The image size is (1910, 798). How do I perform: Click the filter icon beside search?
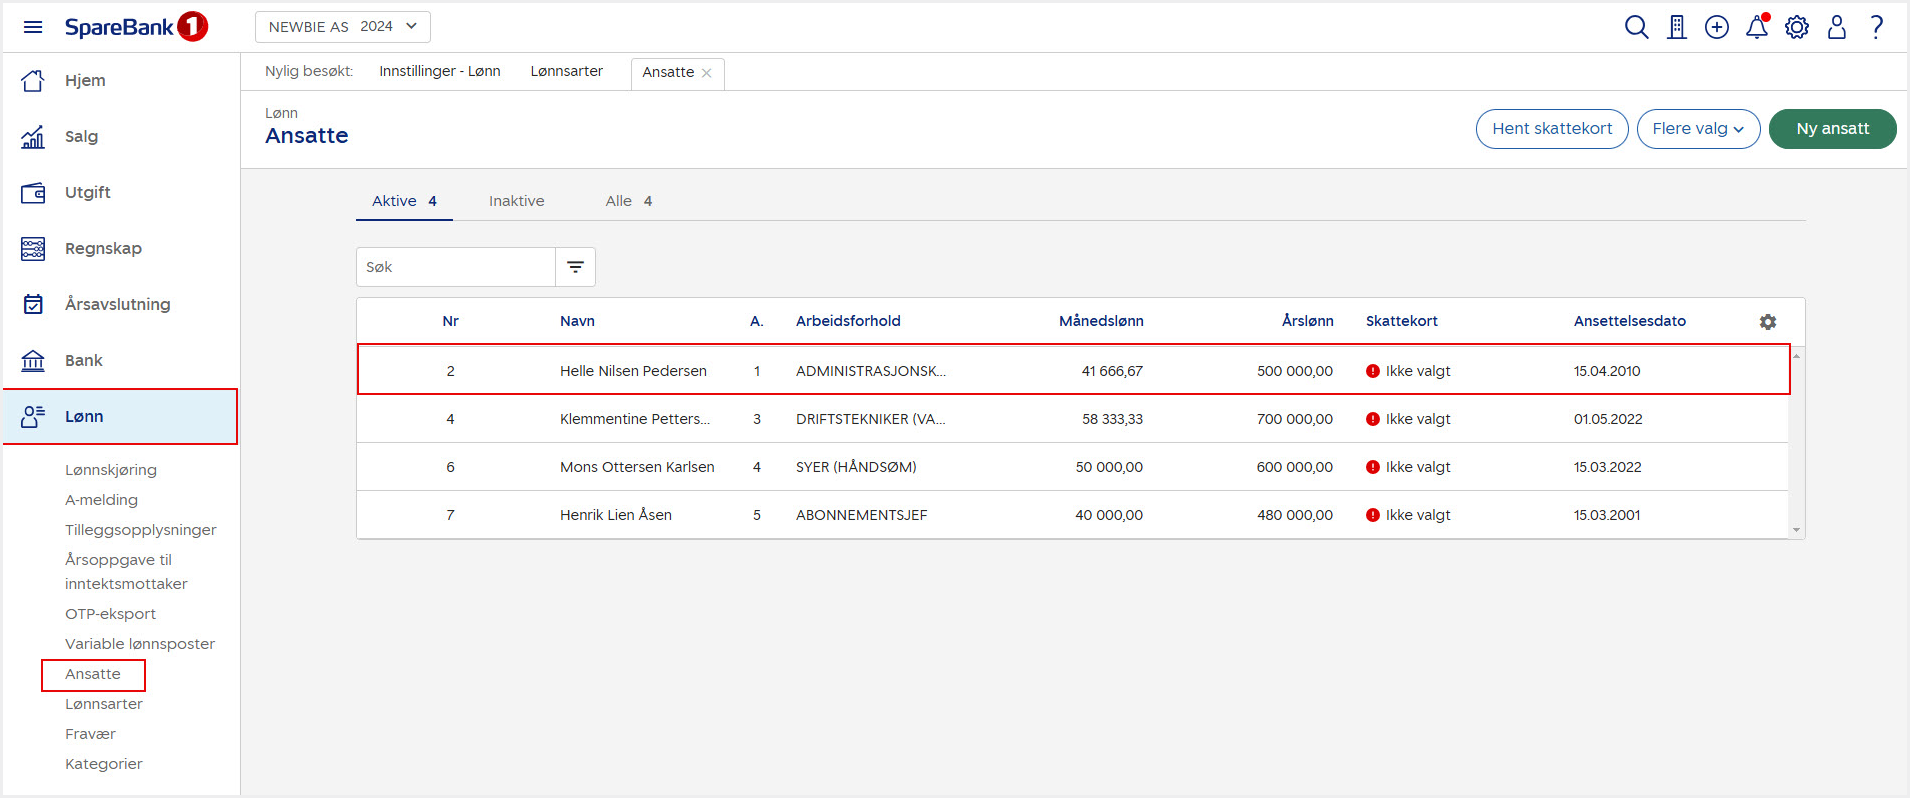[x=575, y=267]
